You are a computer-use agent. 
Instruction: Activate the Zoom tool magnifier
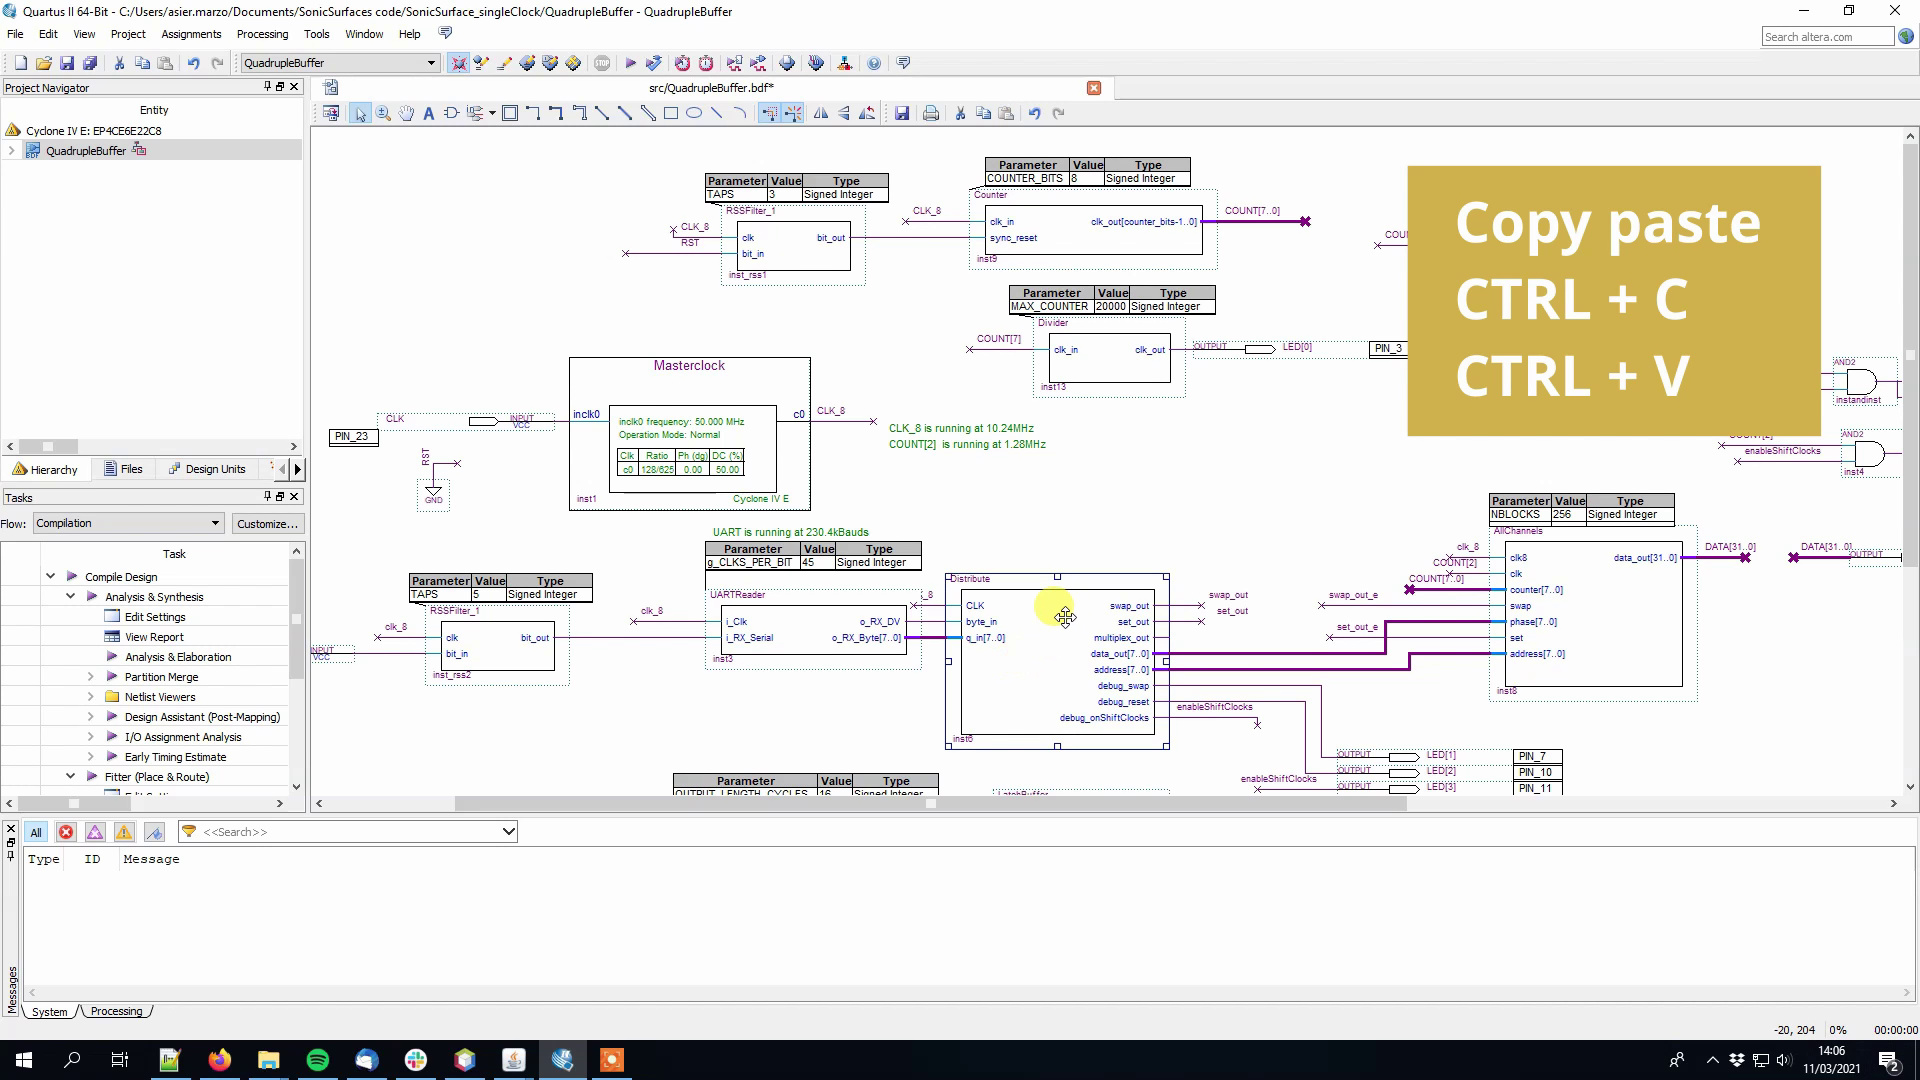[383, 114]
